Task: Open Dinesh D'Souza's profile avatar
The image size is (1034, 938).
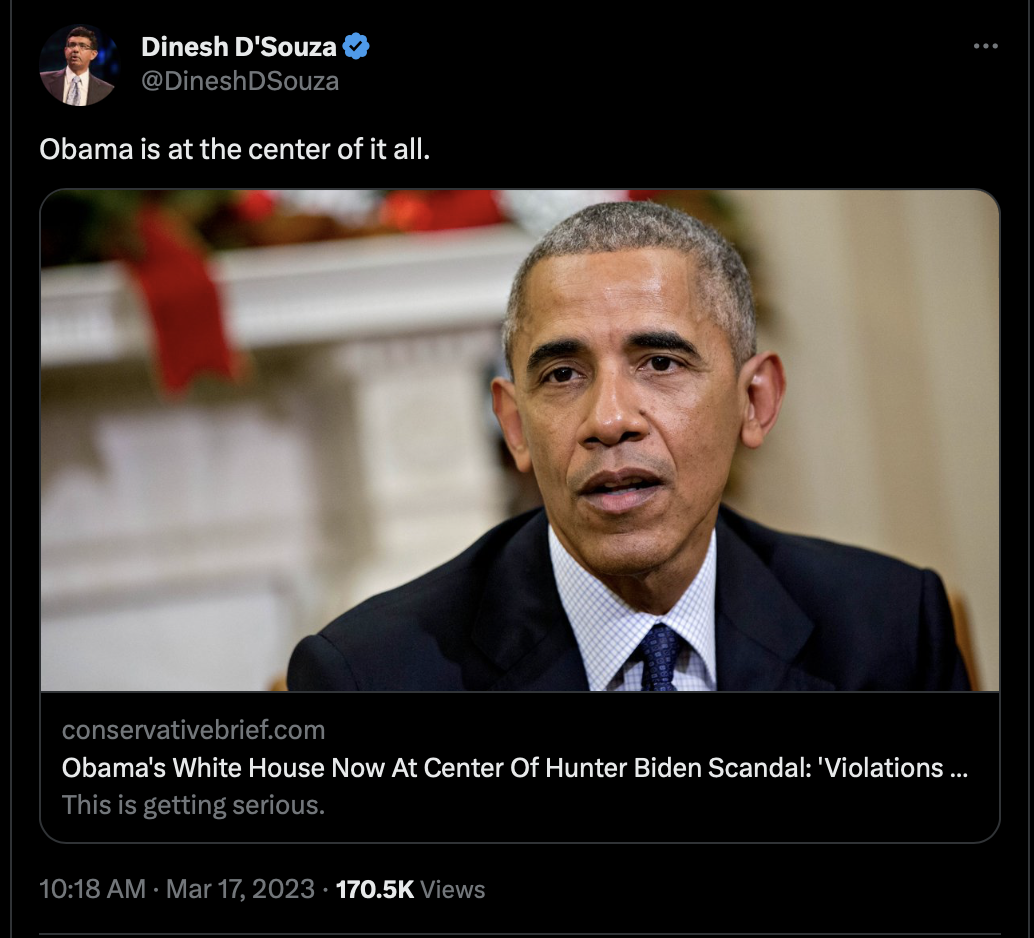Action: point(79,66)
